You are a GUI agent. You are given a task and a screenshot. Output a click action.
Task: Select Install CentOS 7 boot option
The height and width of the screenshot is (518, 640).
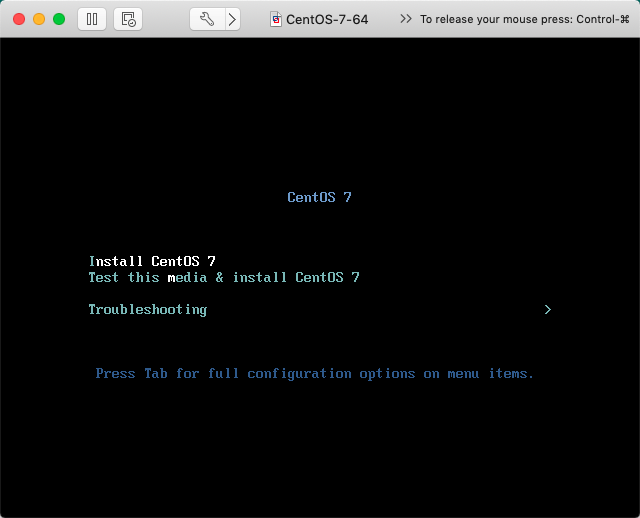point(152,261)
